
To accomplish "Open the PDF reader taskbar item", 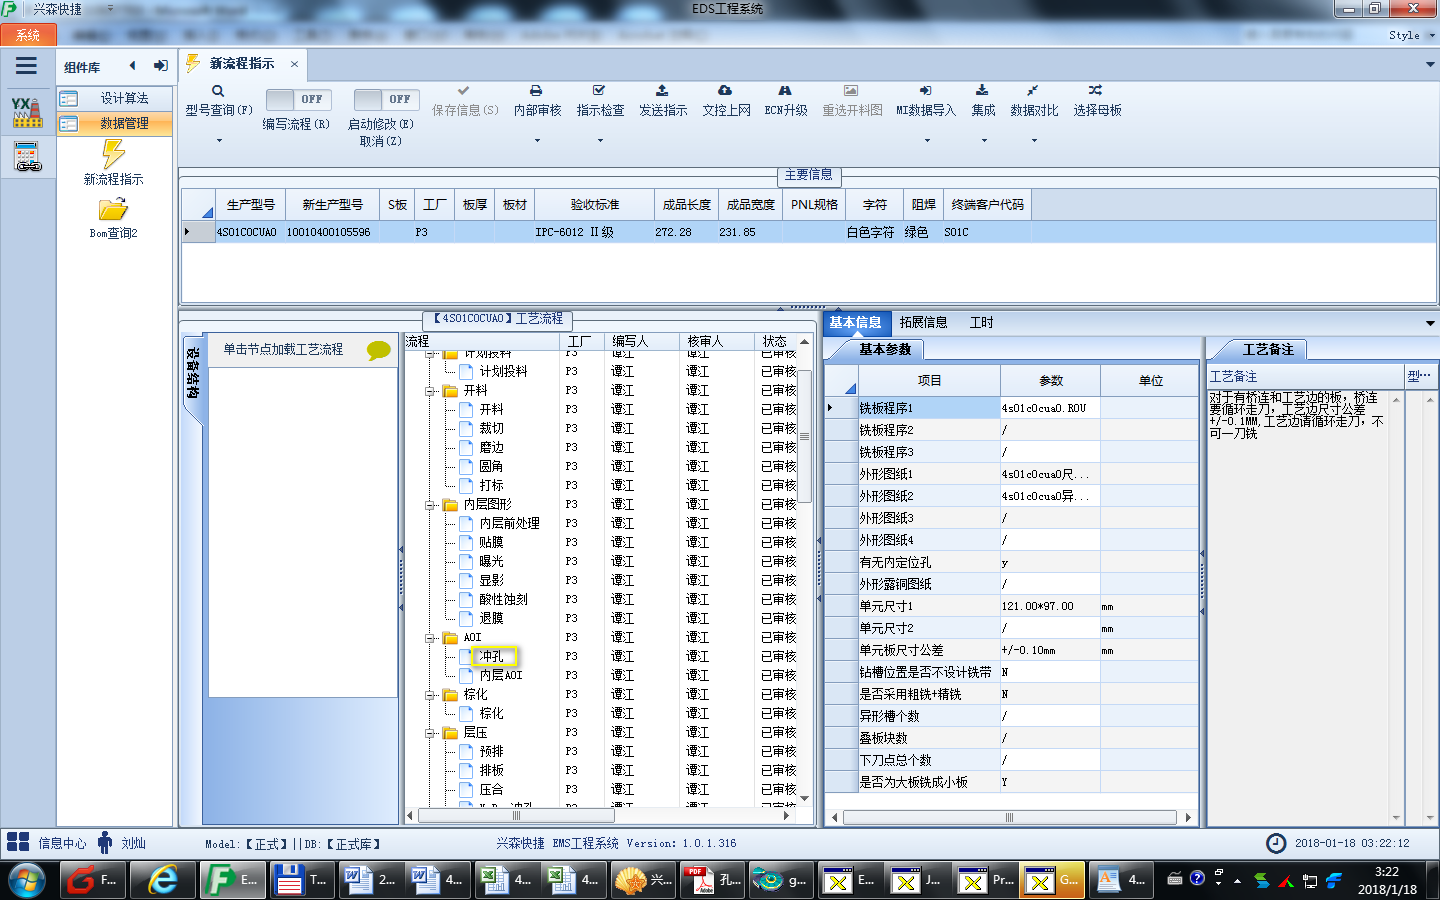I will (x=714, y=880).
